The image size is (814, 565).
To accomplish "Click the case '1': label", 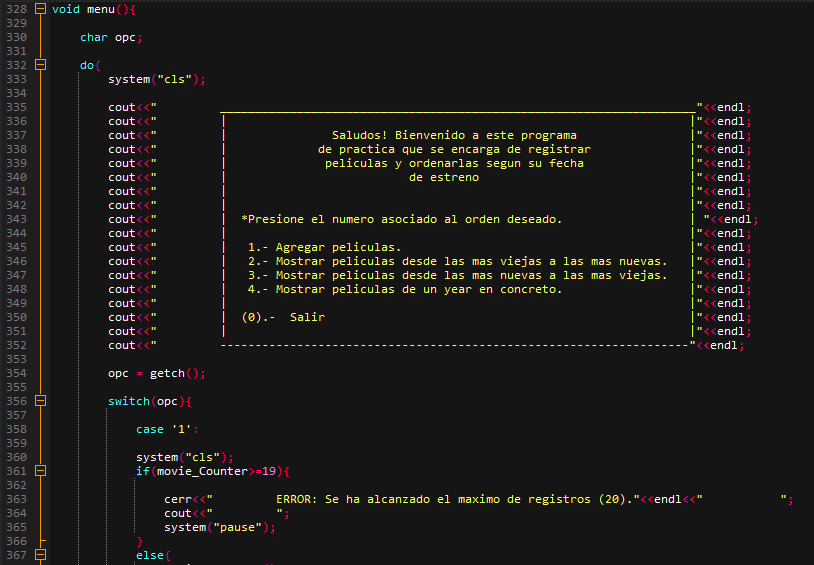I will pyautogui.click(x=167, y=429).
